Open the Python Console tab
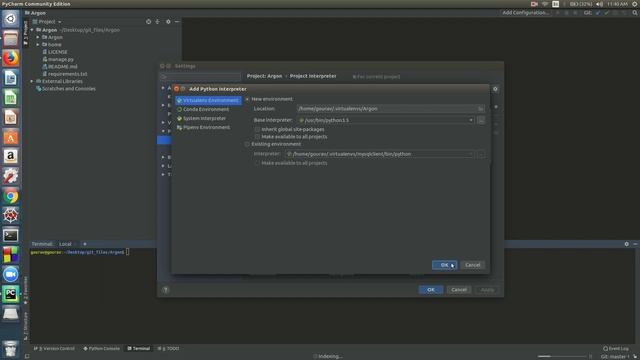640x360 pixels. click(102, 349)
